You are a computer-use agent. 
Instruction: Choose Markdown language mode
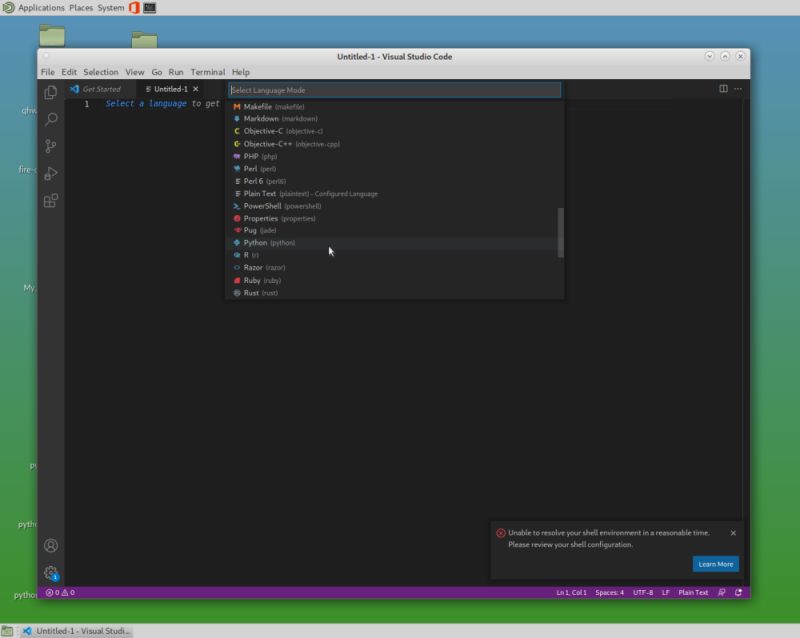click(x=394, y=119)
